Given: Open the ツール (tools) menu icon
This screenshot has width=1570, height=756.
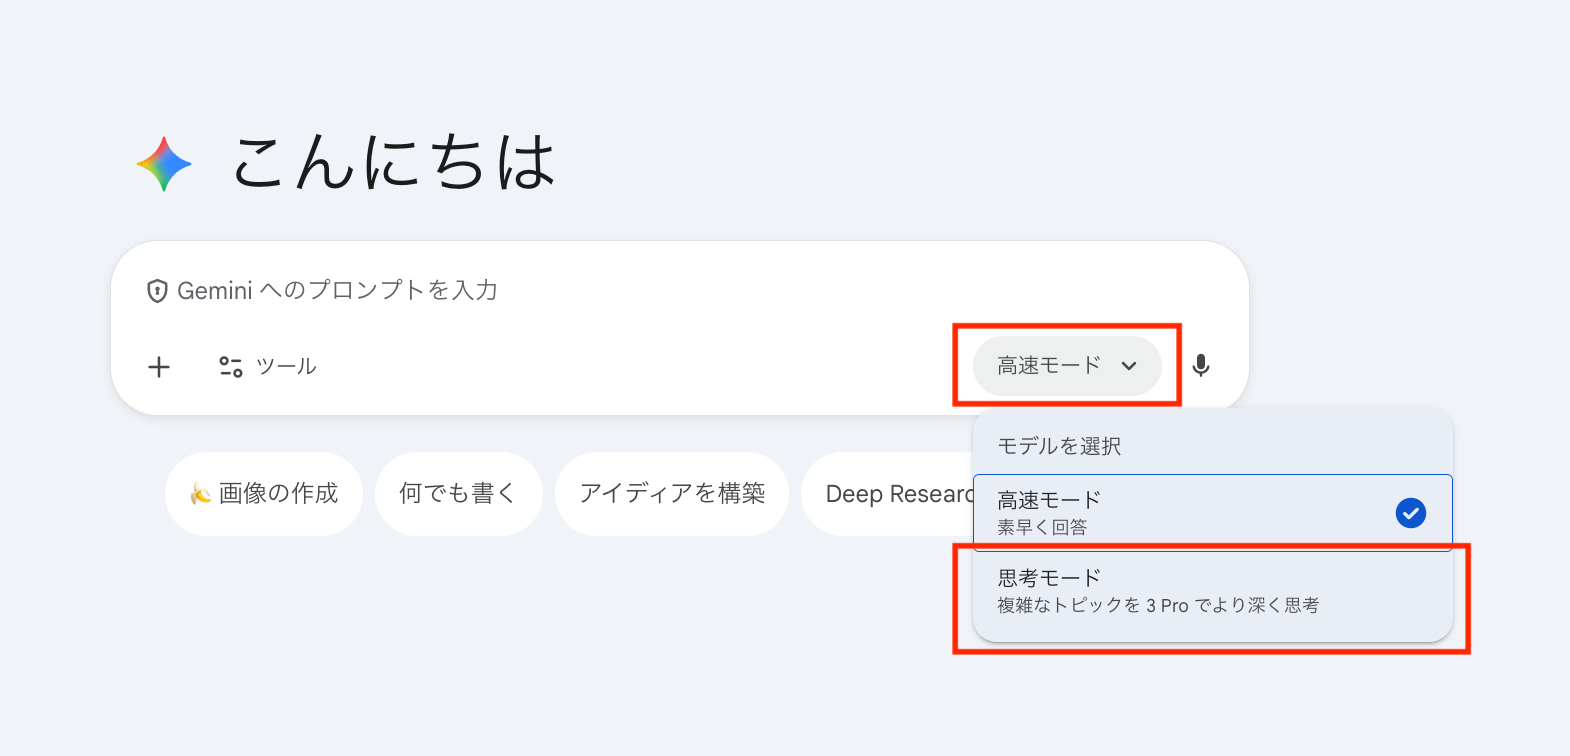Looking at the screenshot, I should point(231,366).
